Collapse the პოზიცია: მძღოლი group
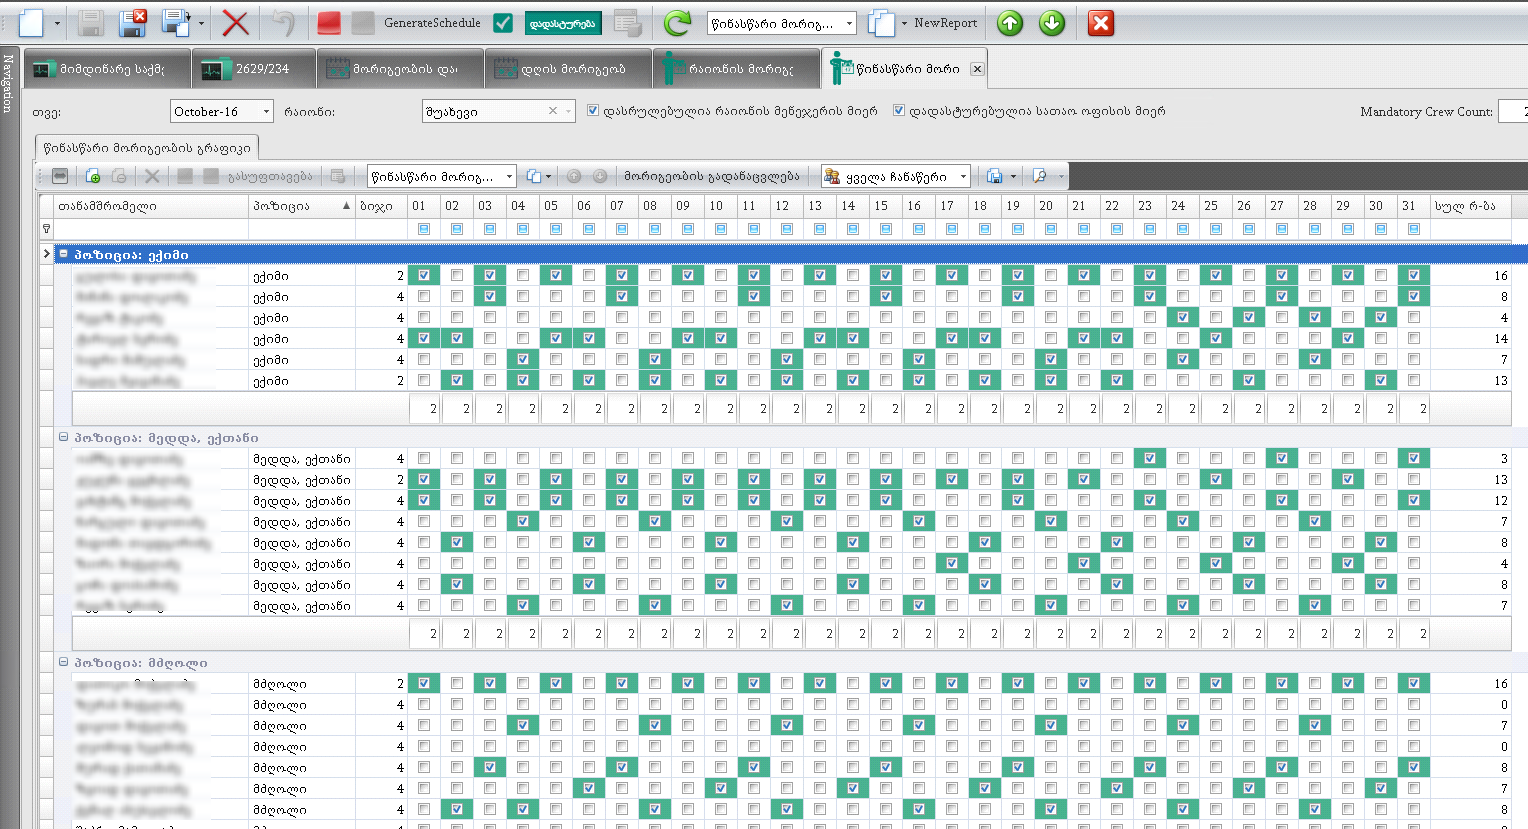 (63, 662)
